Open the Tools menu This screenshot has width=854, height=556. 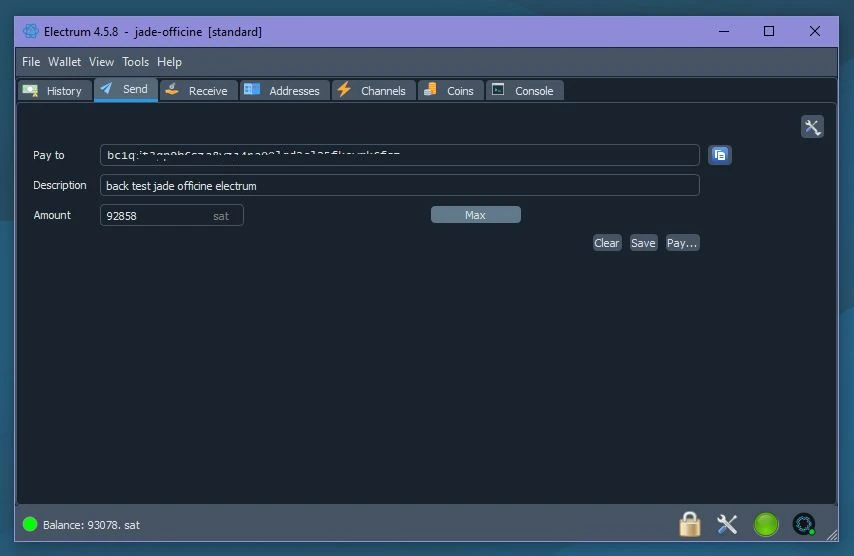pyautogui.click(x=135, y=62)
